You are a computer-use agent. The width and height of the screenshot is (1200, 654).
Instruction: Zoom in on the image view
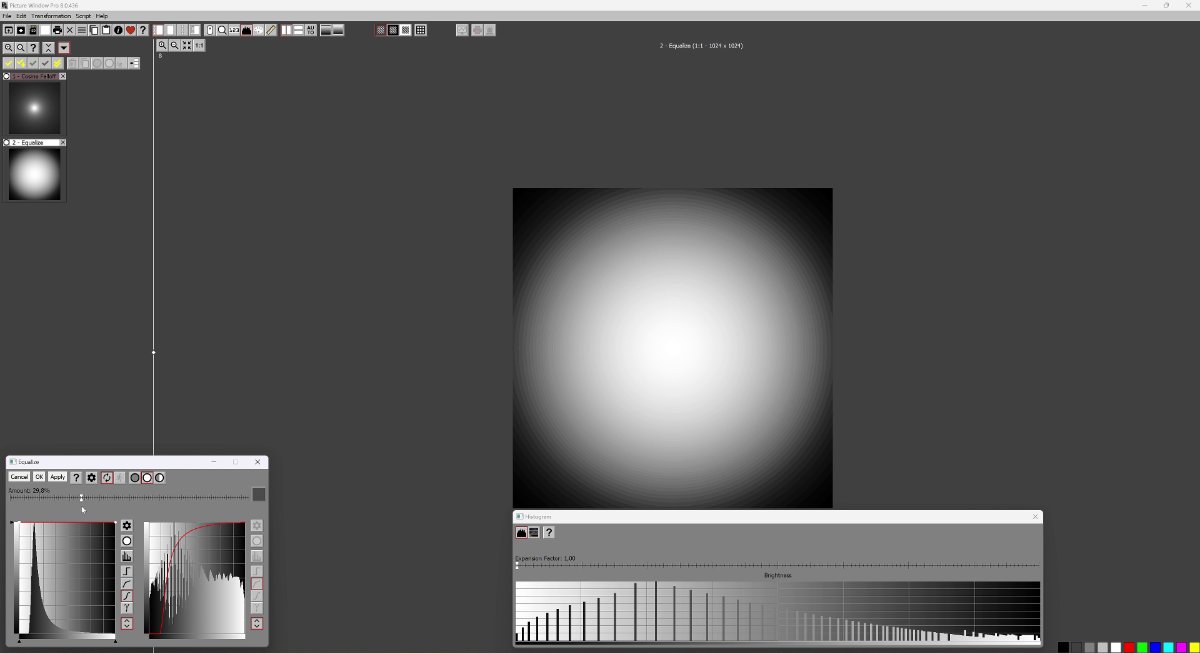coord(162,45)
